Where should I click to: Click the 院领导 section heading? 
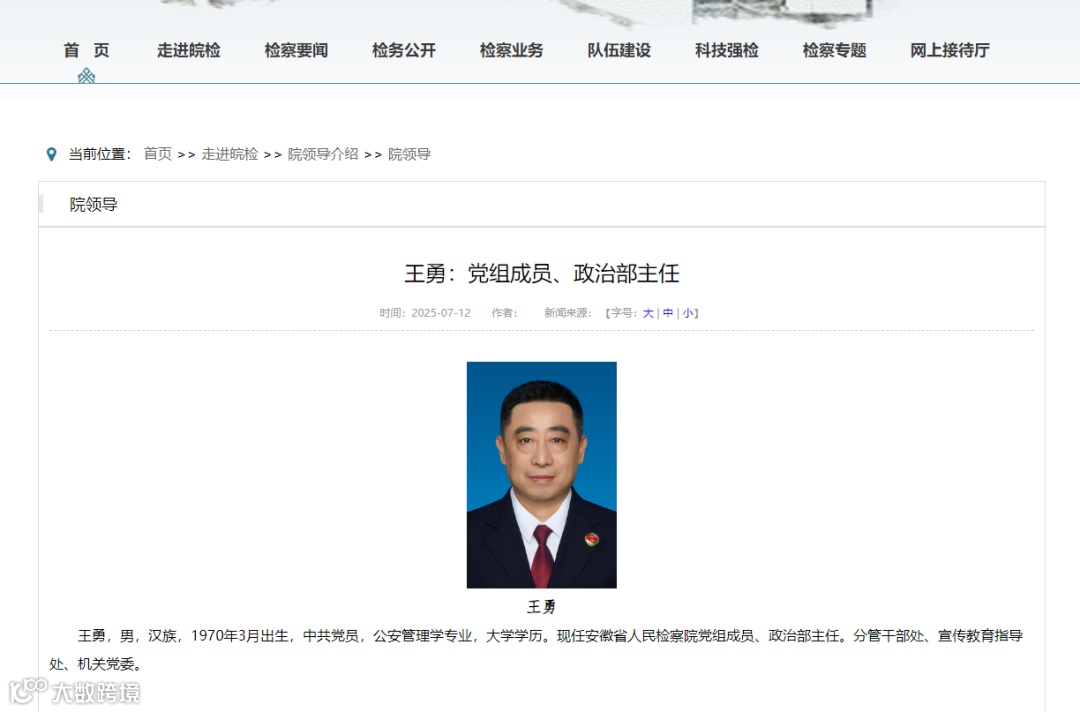93,205
